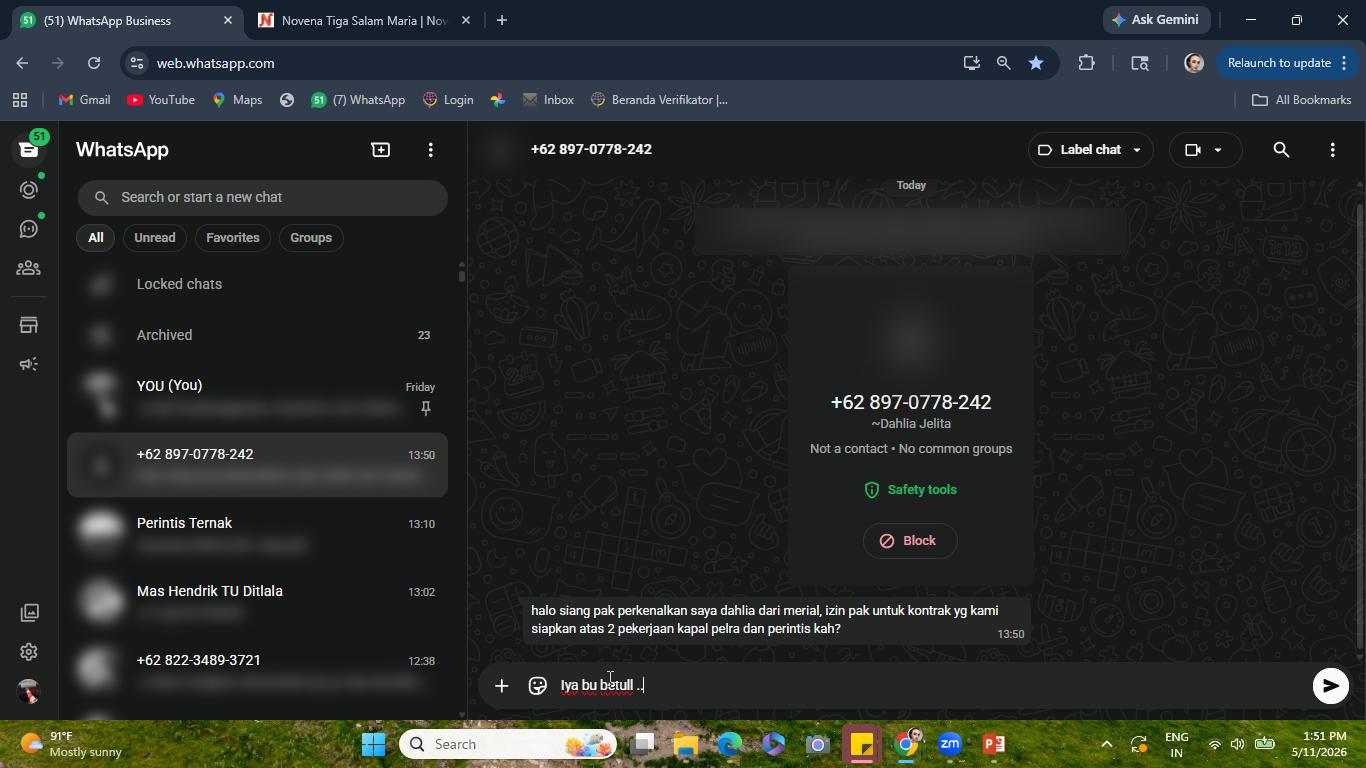
Task: Open the Chrome media controls icon
Action: [x=1139, y=63]
